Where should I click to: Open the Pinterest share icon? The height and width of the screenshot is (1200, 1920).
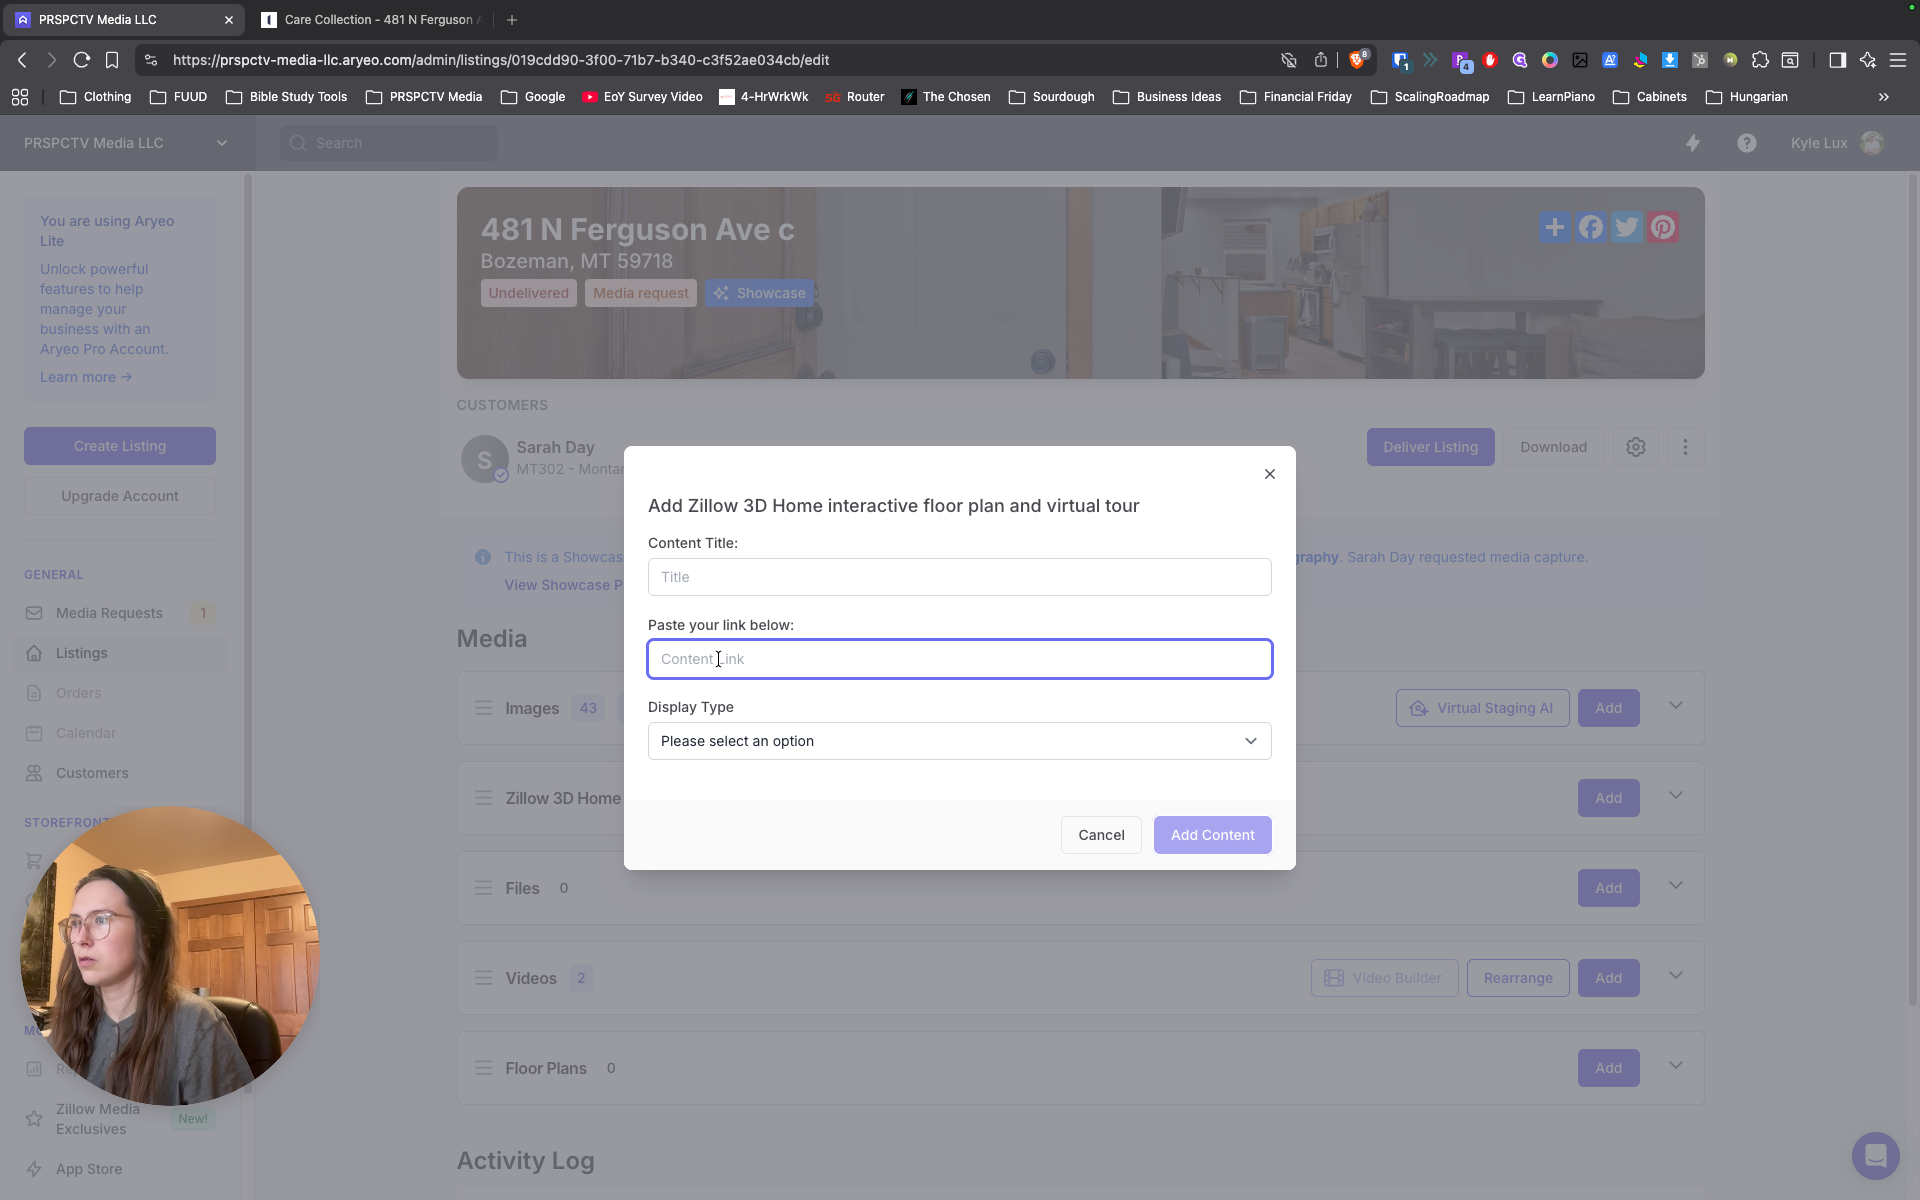[1663, 228]
